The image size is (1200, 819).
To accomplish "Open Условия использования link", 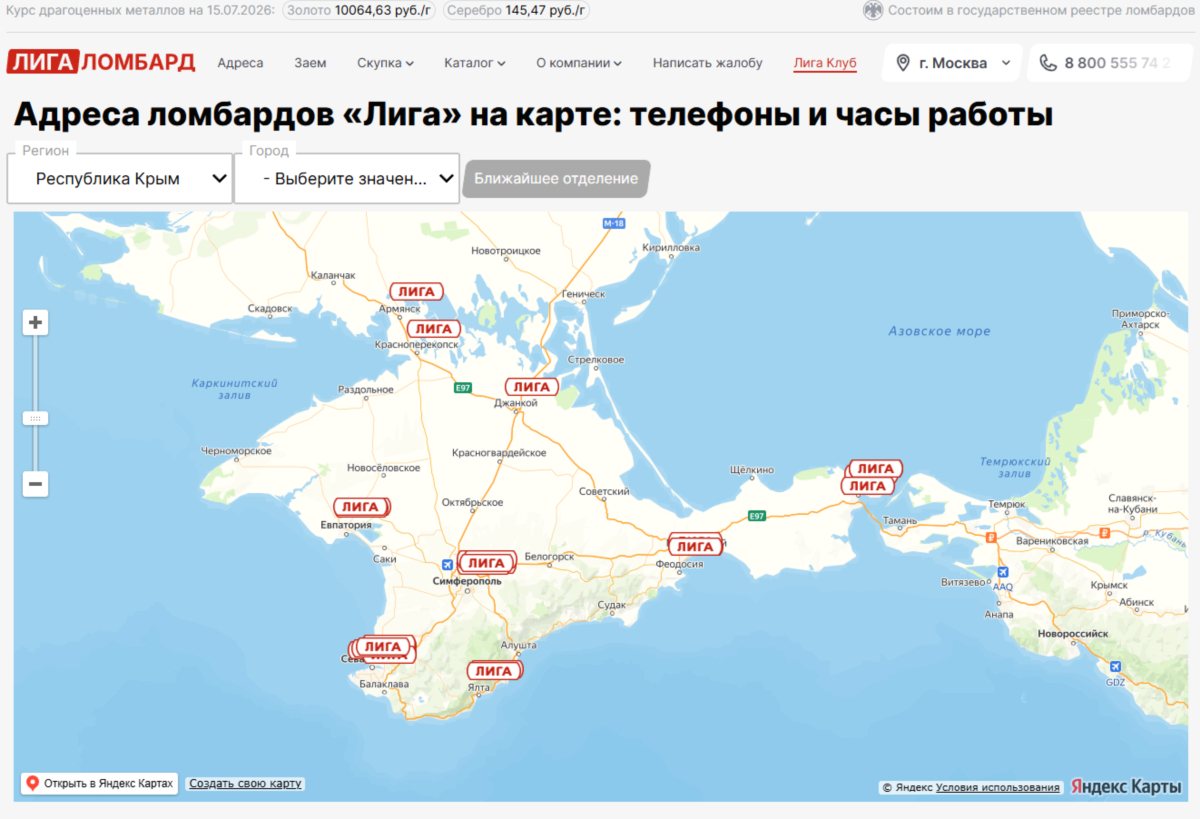I will tap(998, 787).
